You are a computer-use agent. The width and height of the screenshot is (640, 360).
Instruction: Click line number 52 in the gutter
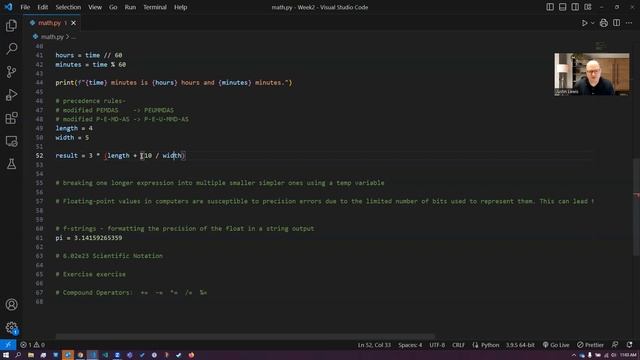pos(40,156)
